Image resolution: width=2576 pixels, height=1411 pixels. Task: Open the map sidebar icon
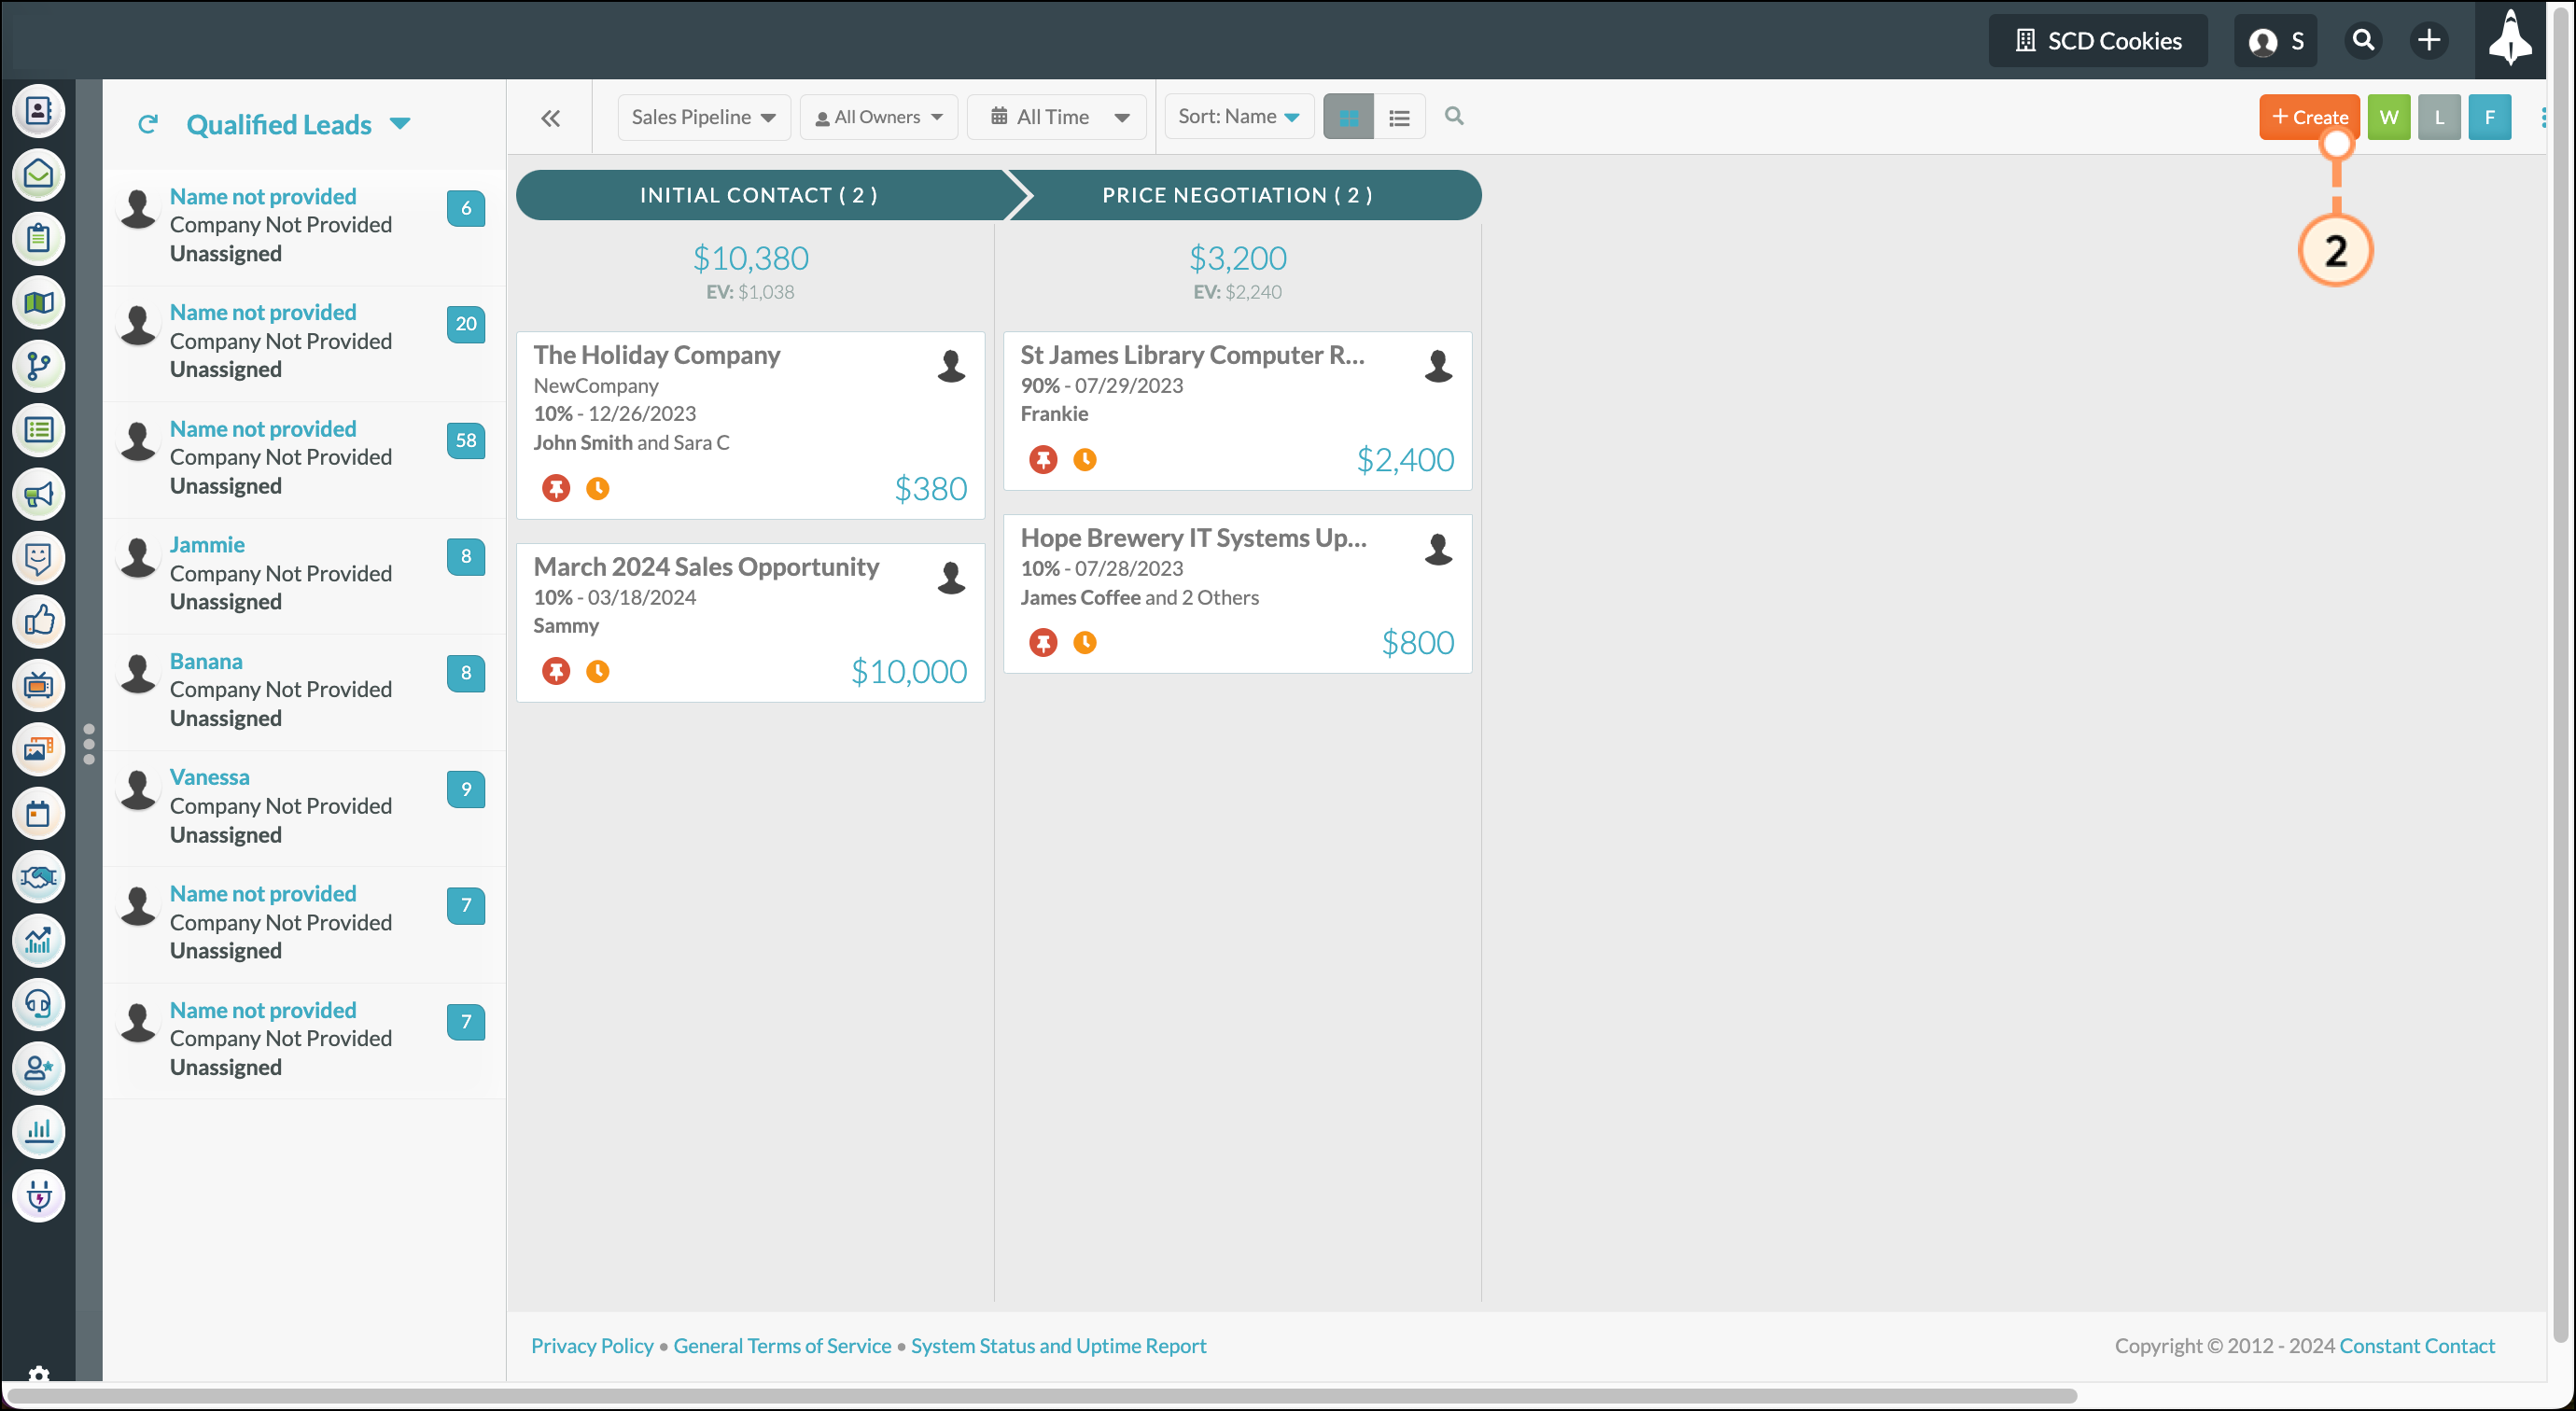(38, 302)
